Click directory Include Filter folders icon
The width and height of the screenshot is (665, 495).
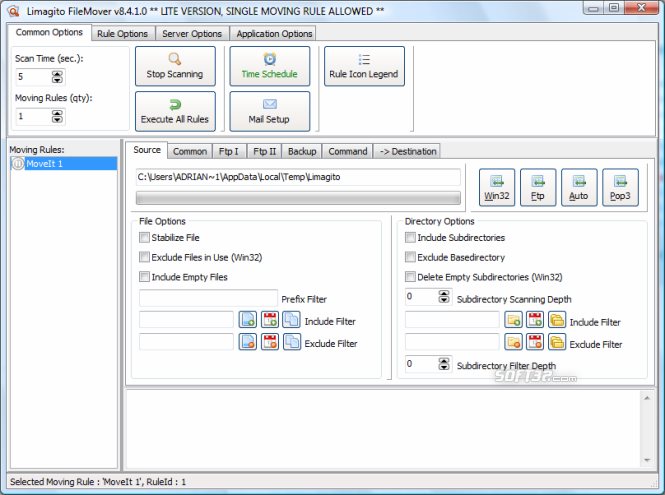click(x=557, y=320)
